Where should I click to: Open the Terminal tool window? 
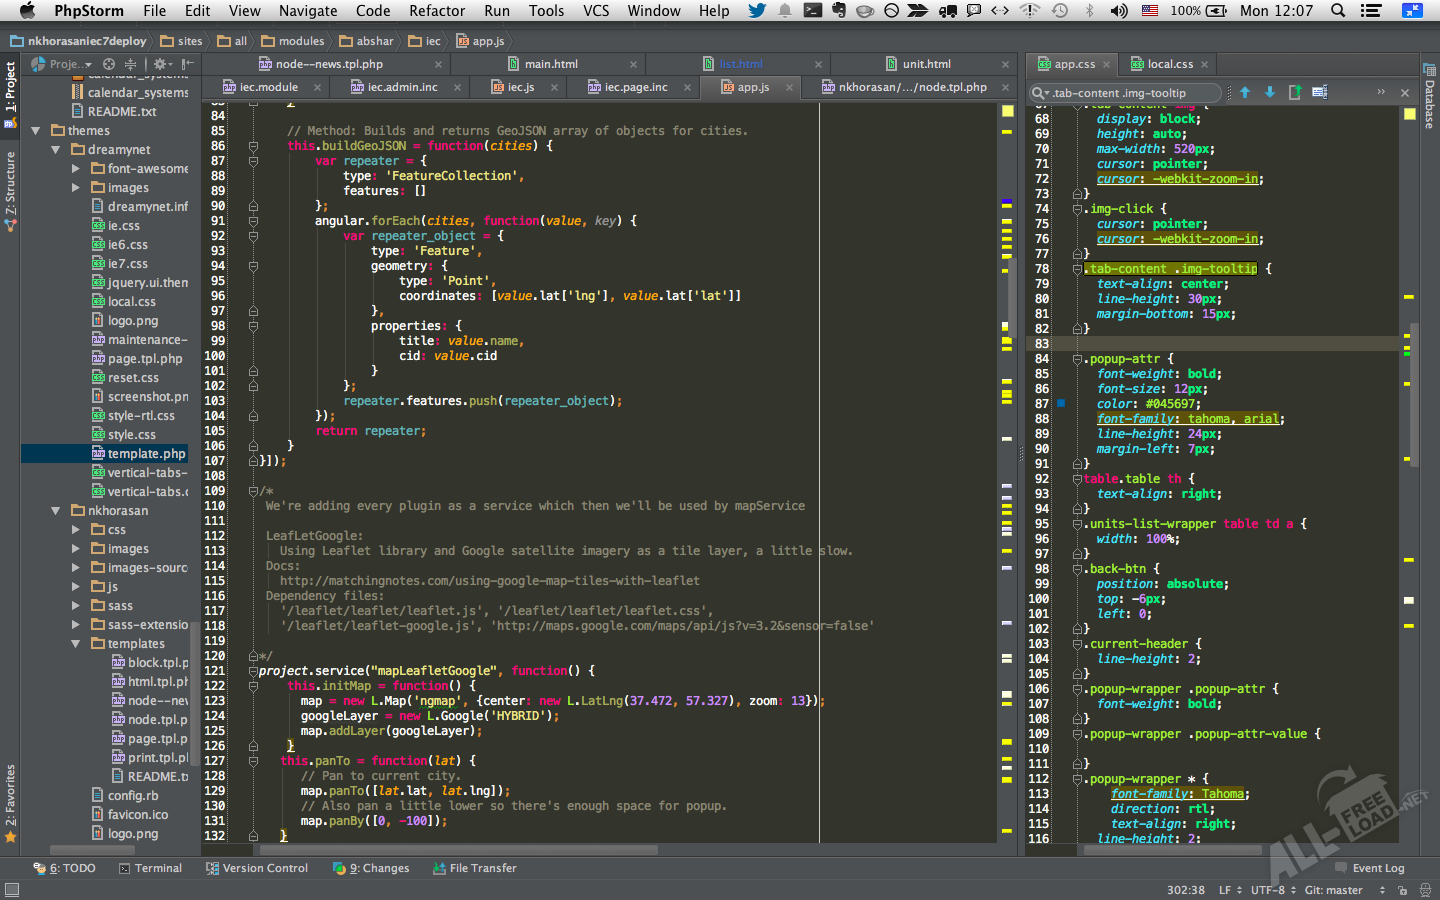(x=151, y=868)
